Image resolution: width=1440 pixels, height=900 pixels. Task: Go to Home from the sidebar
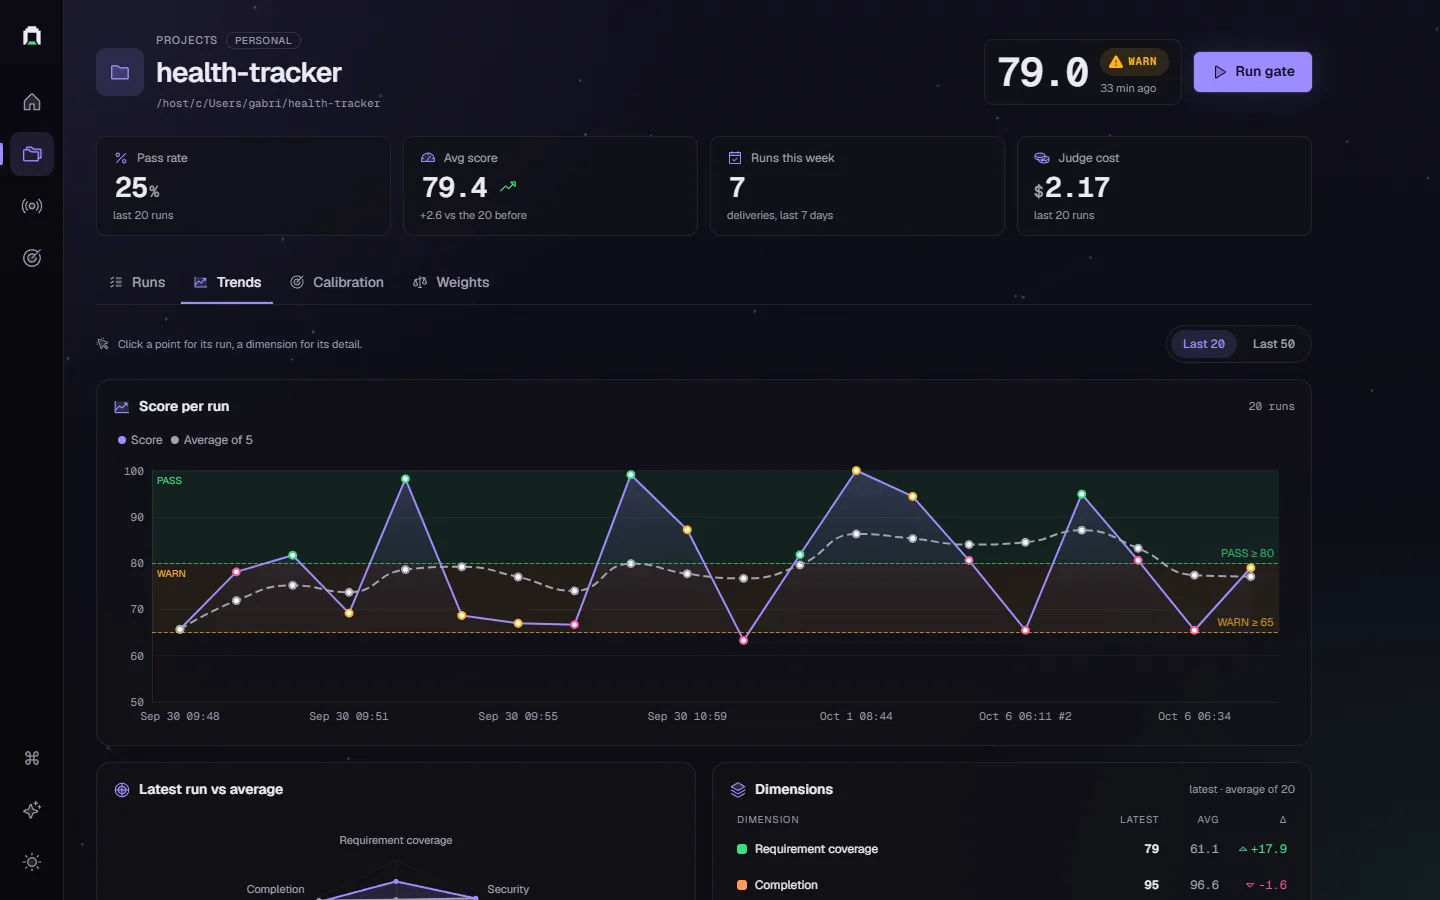click(x=32, y=102)
